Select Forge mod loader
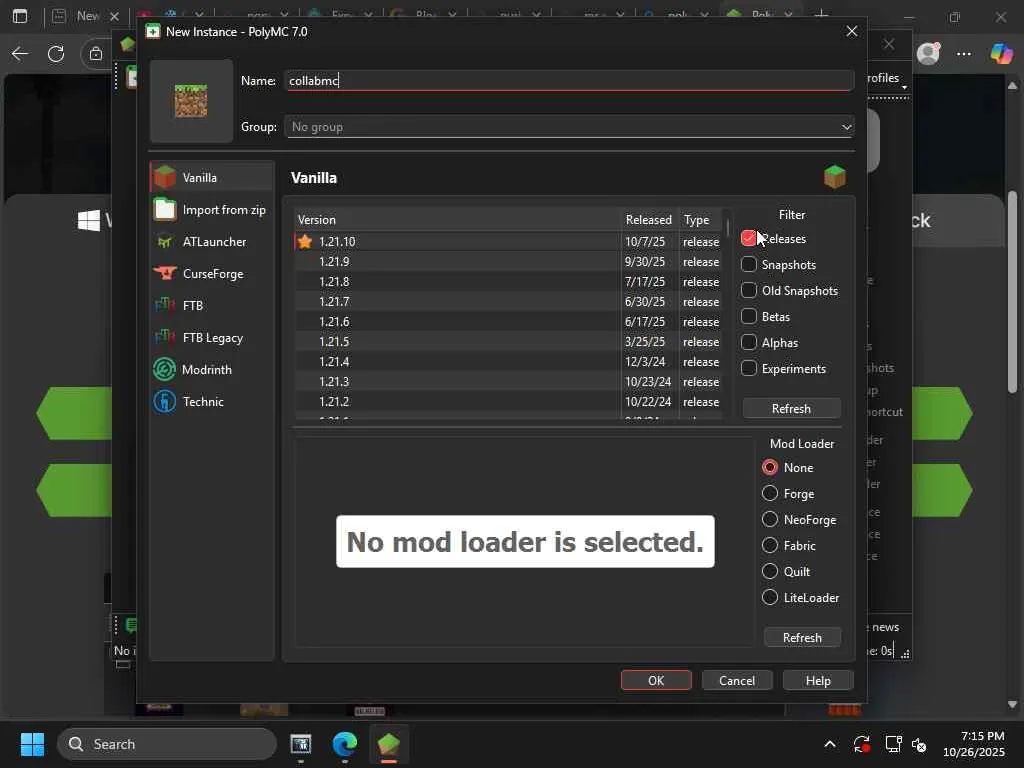This screenshot has width=1024, height=768. pyautogui.click(x=771, y=493)
